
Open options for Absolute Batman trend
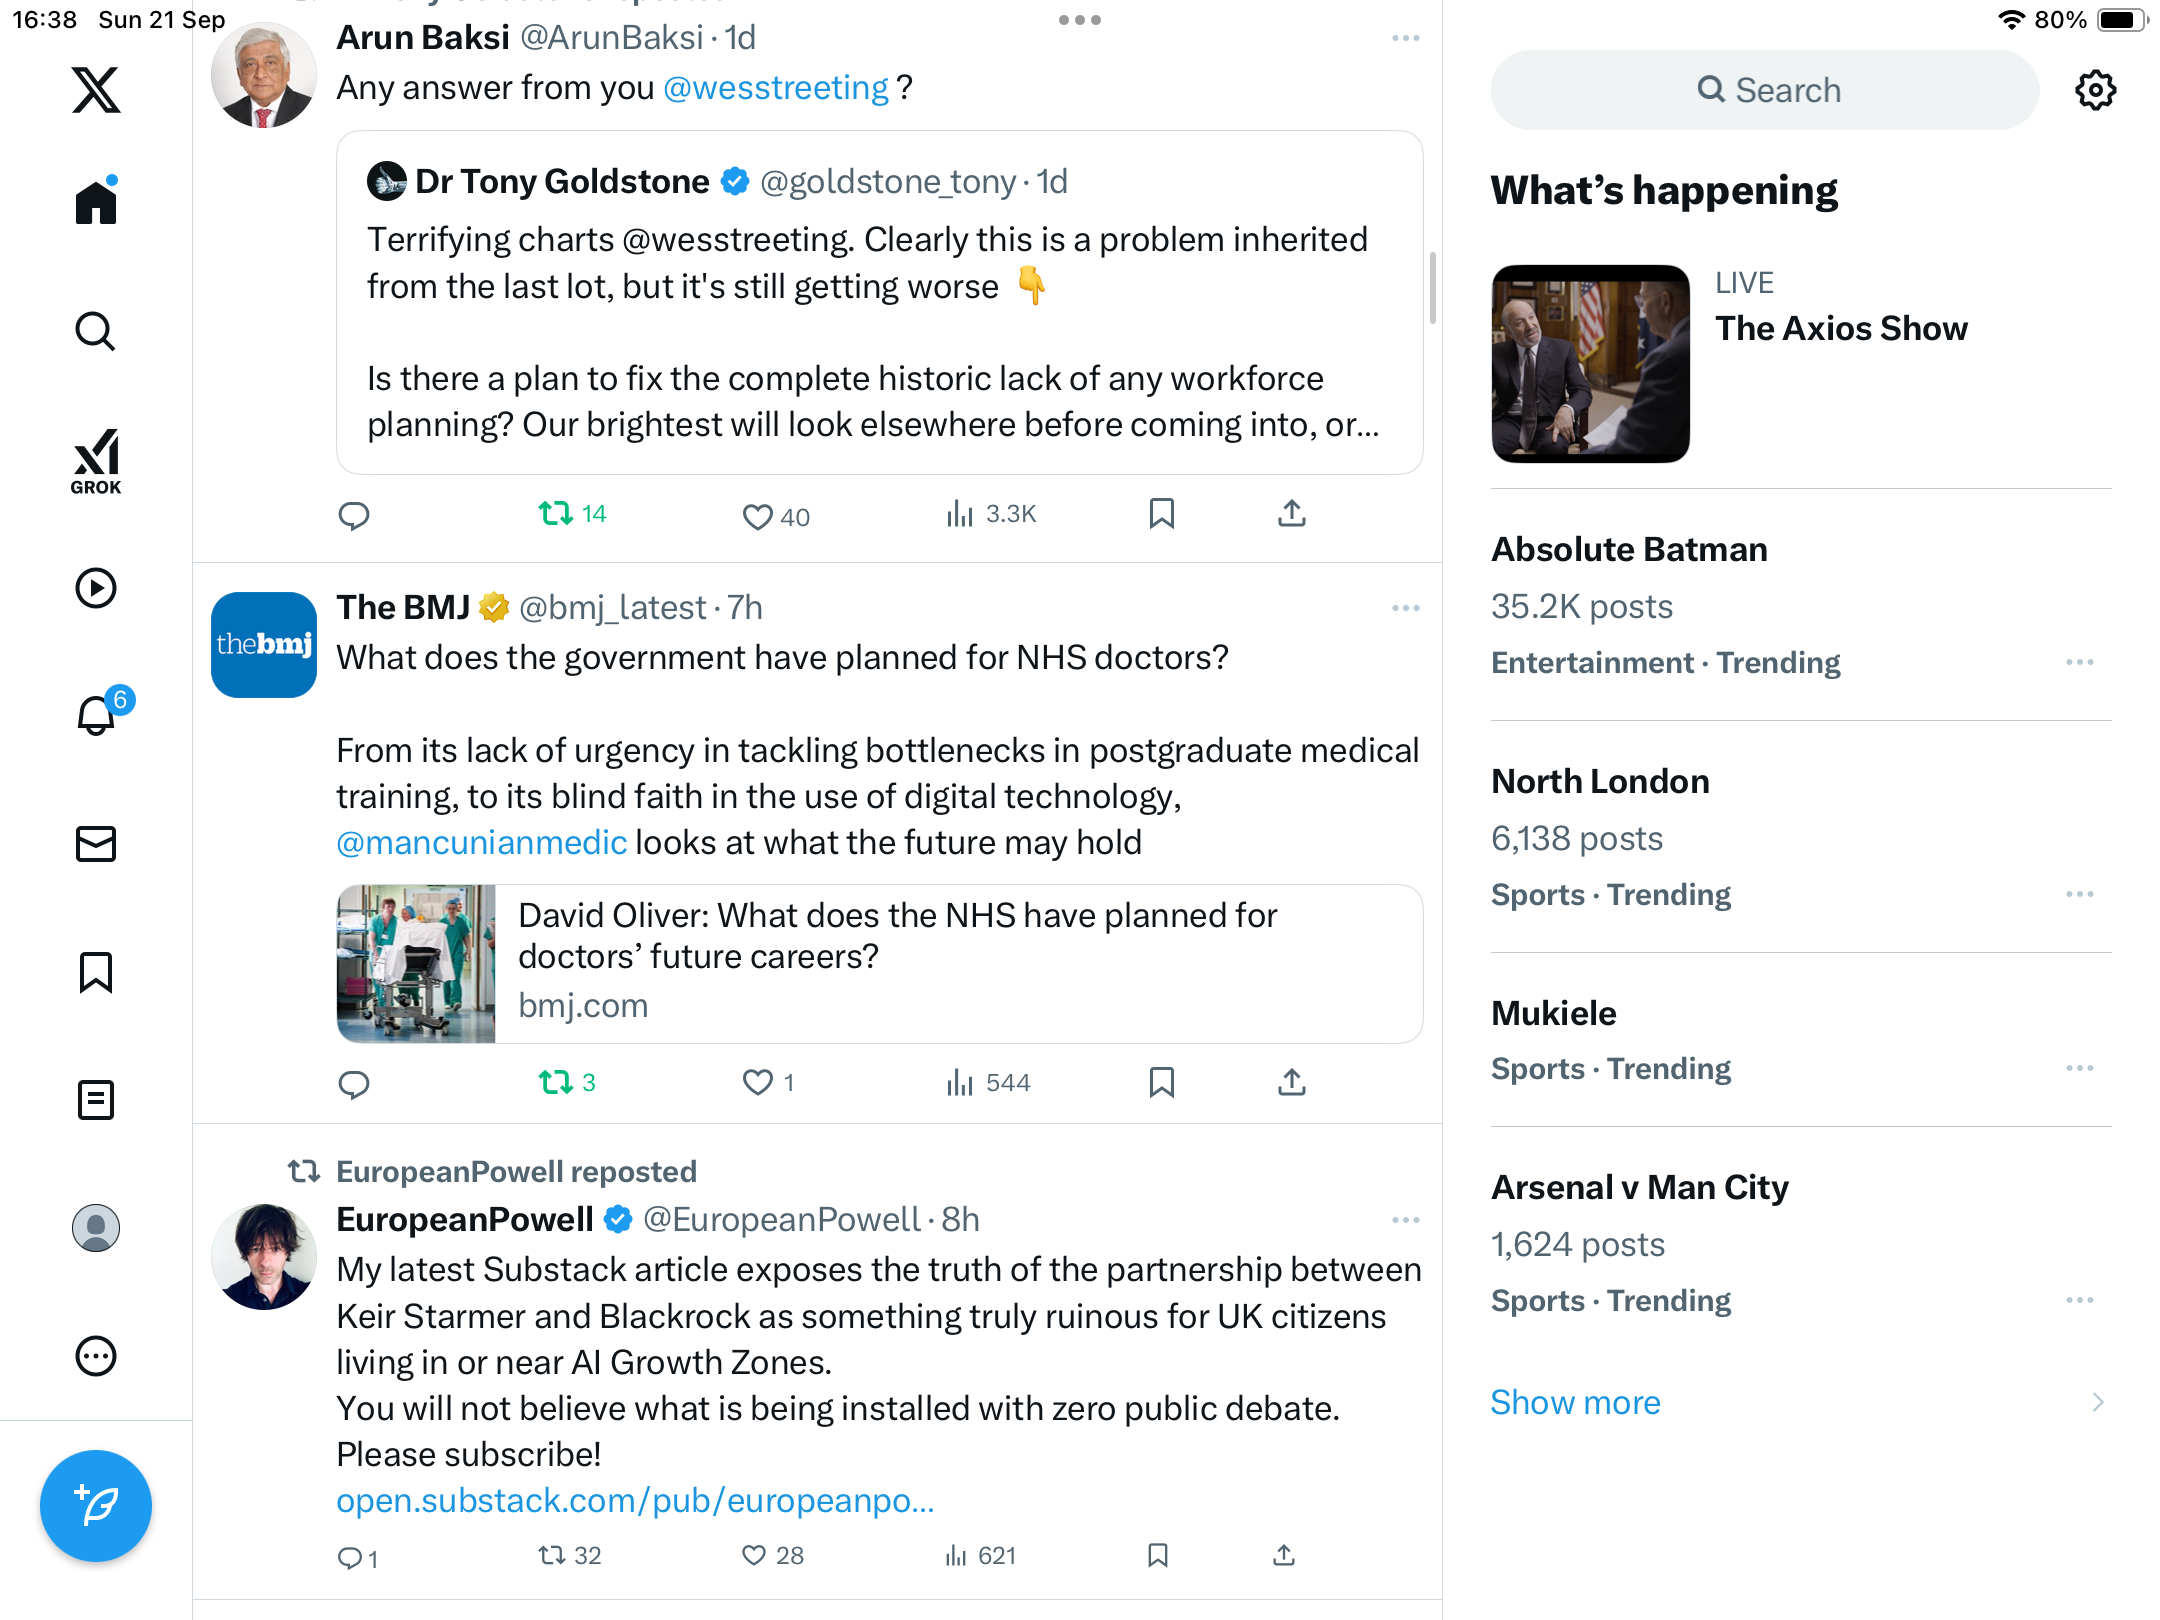point(2079,662)
